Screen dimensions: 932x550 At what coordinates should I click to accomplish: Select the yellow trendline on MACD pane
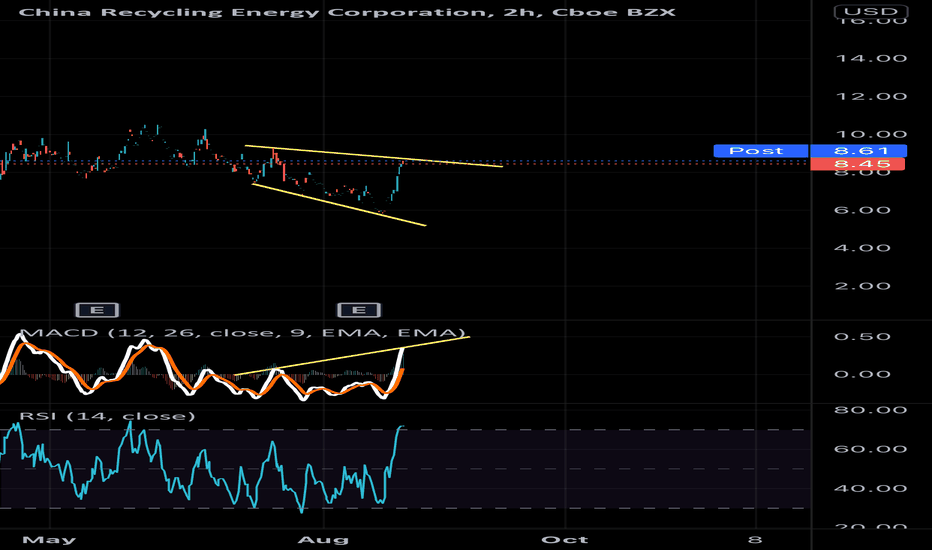(352, 356)
